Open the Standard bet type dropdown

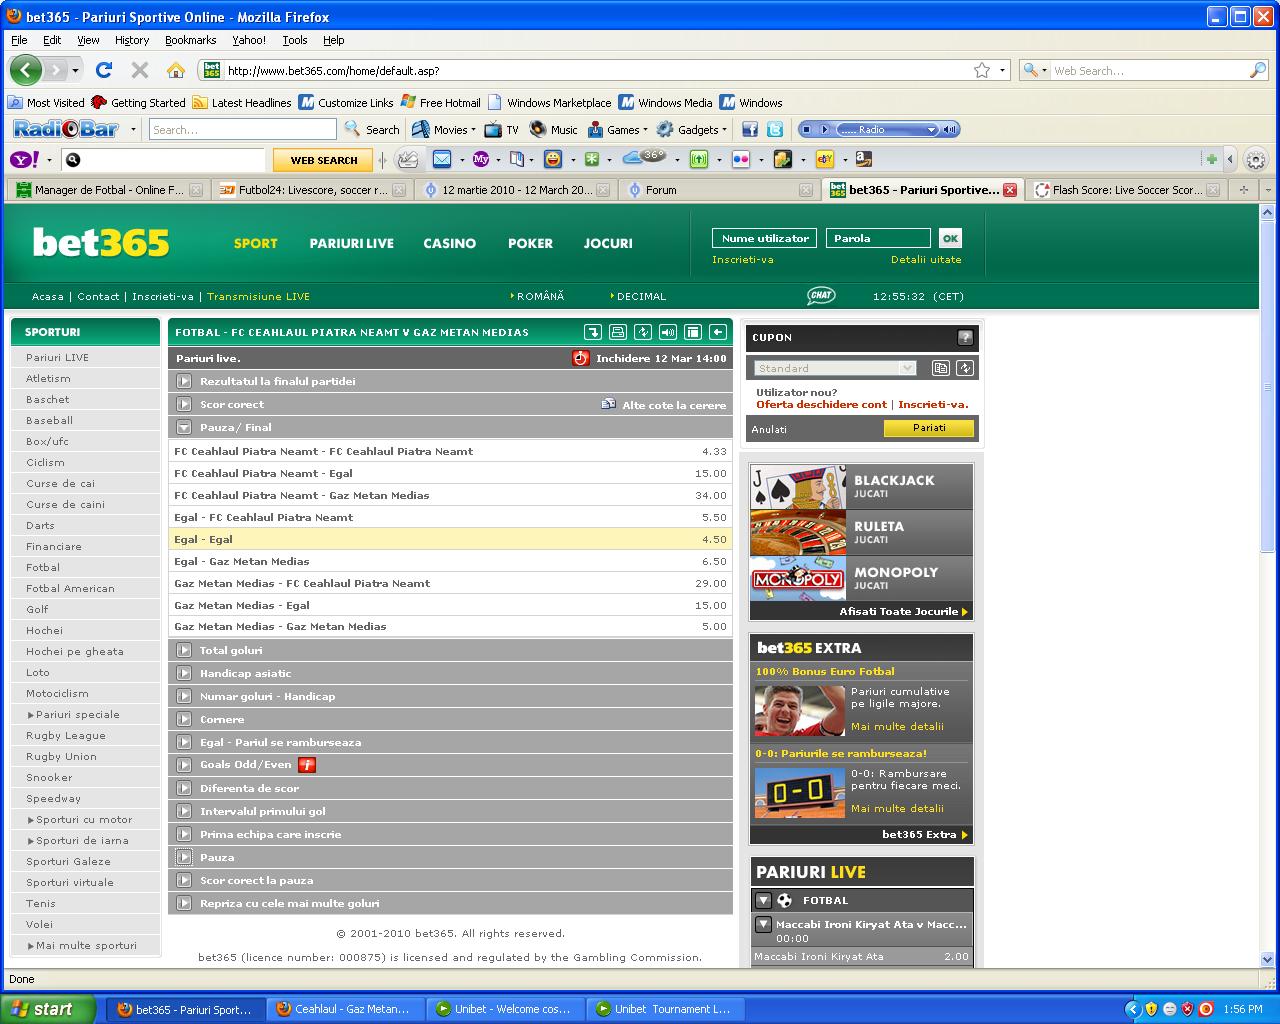click(x=835, y=368)
